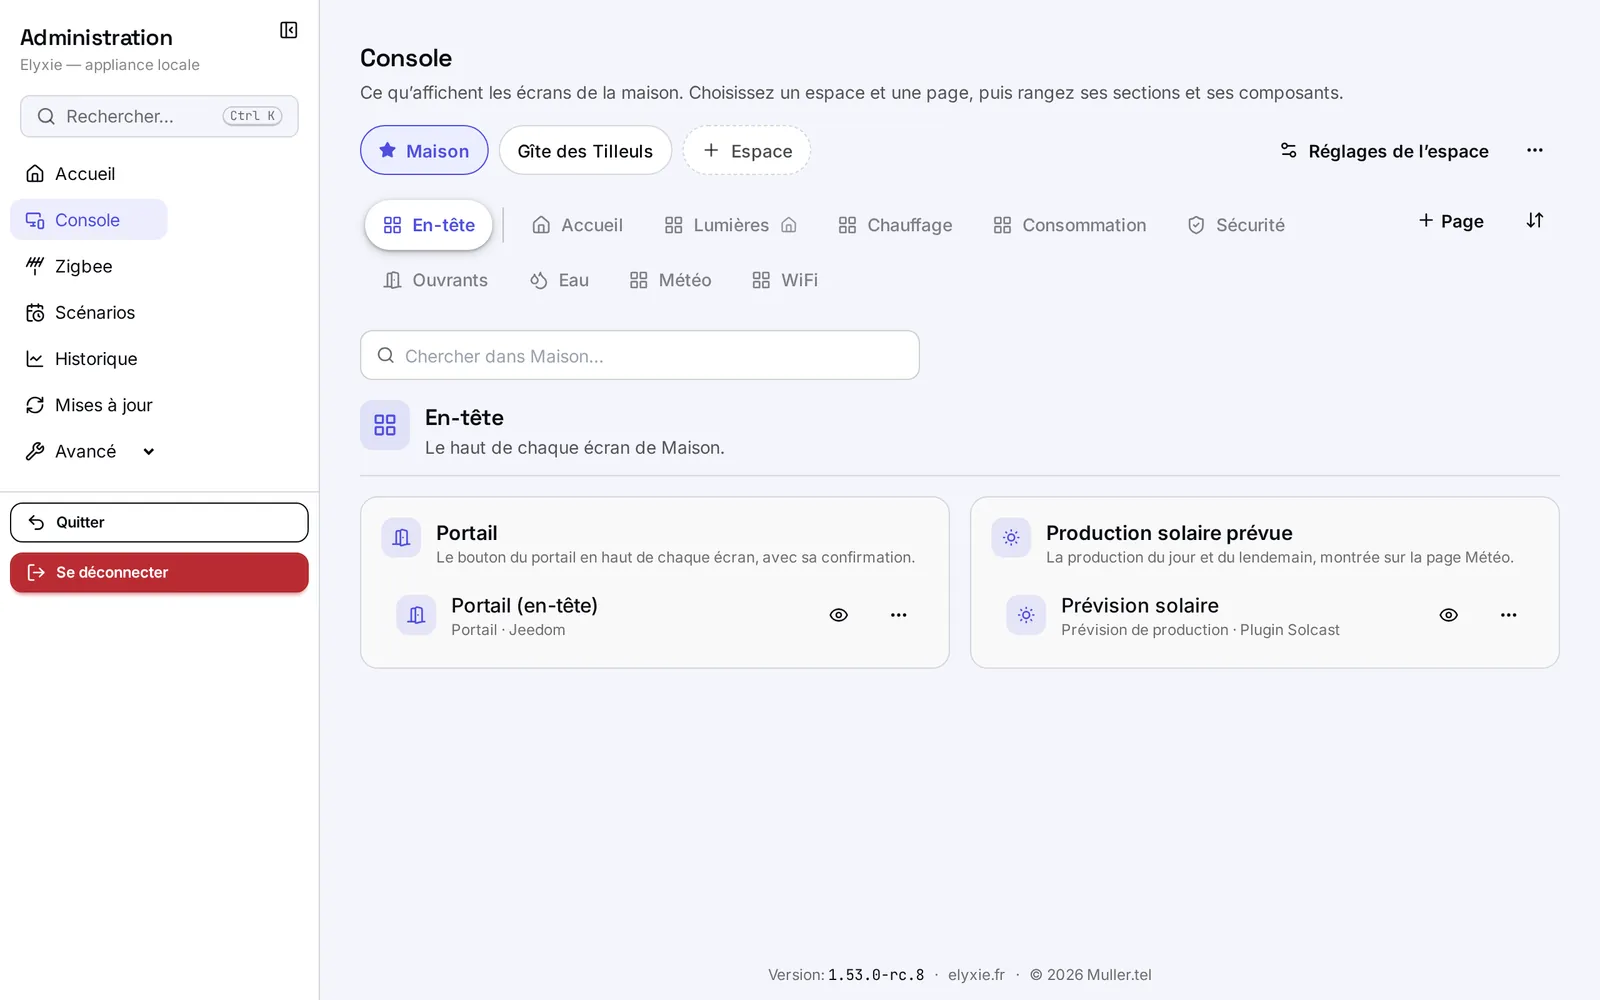Collapse the sidebar panel icon
The width and height of the screenshot is (1600, 1000).
(289, 30)
